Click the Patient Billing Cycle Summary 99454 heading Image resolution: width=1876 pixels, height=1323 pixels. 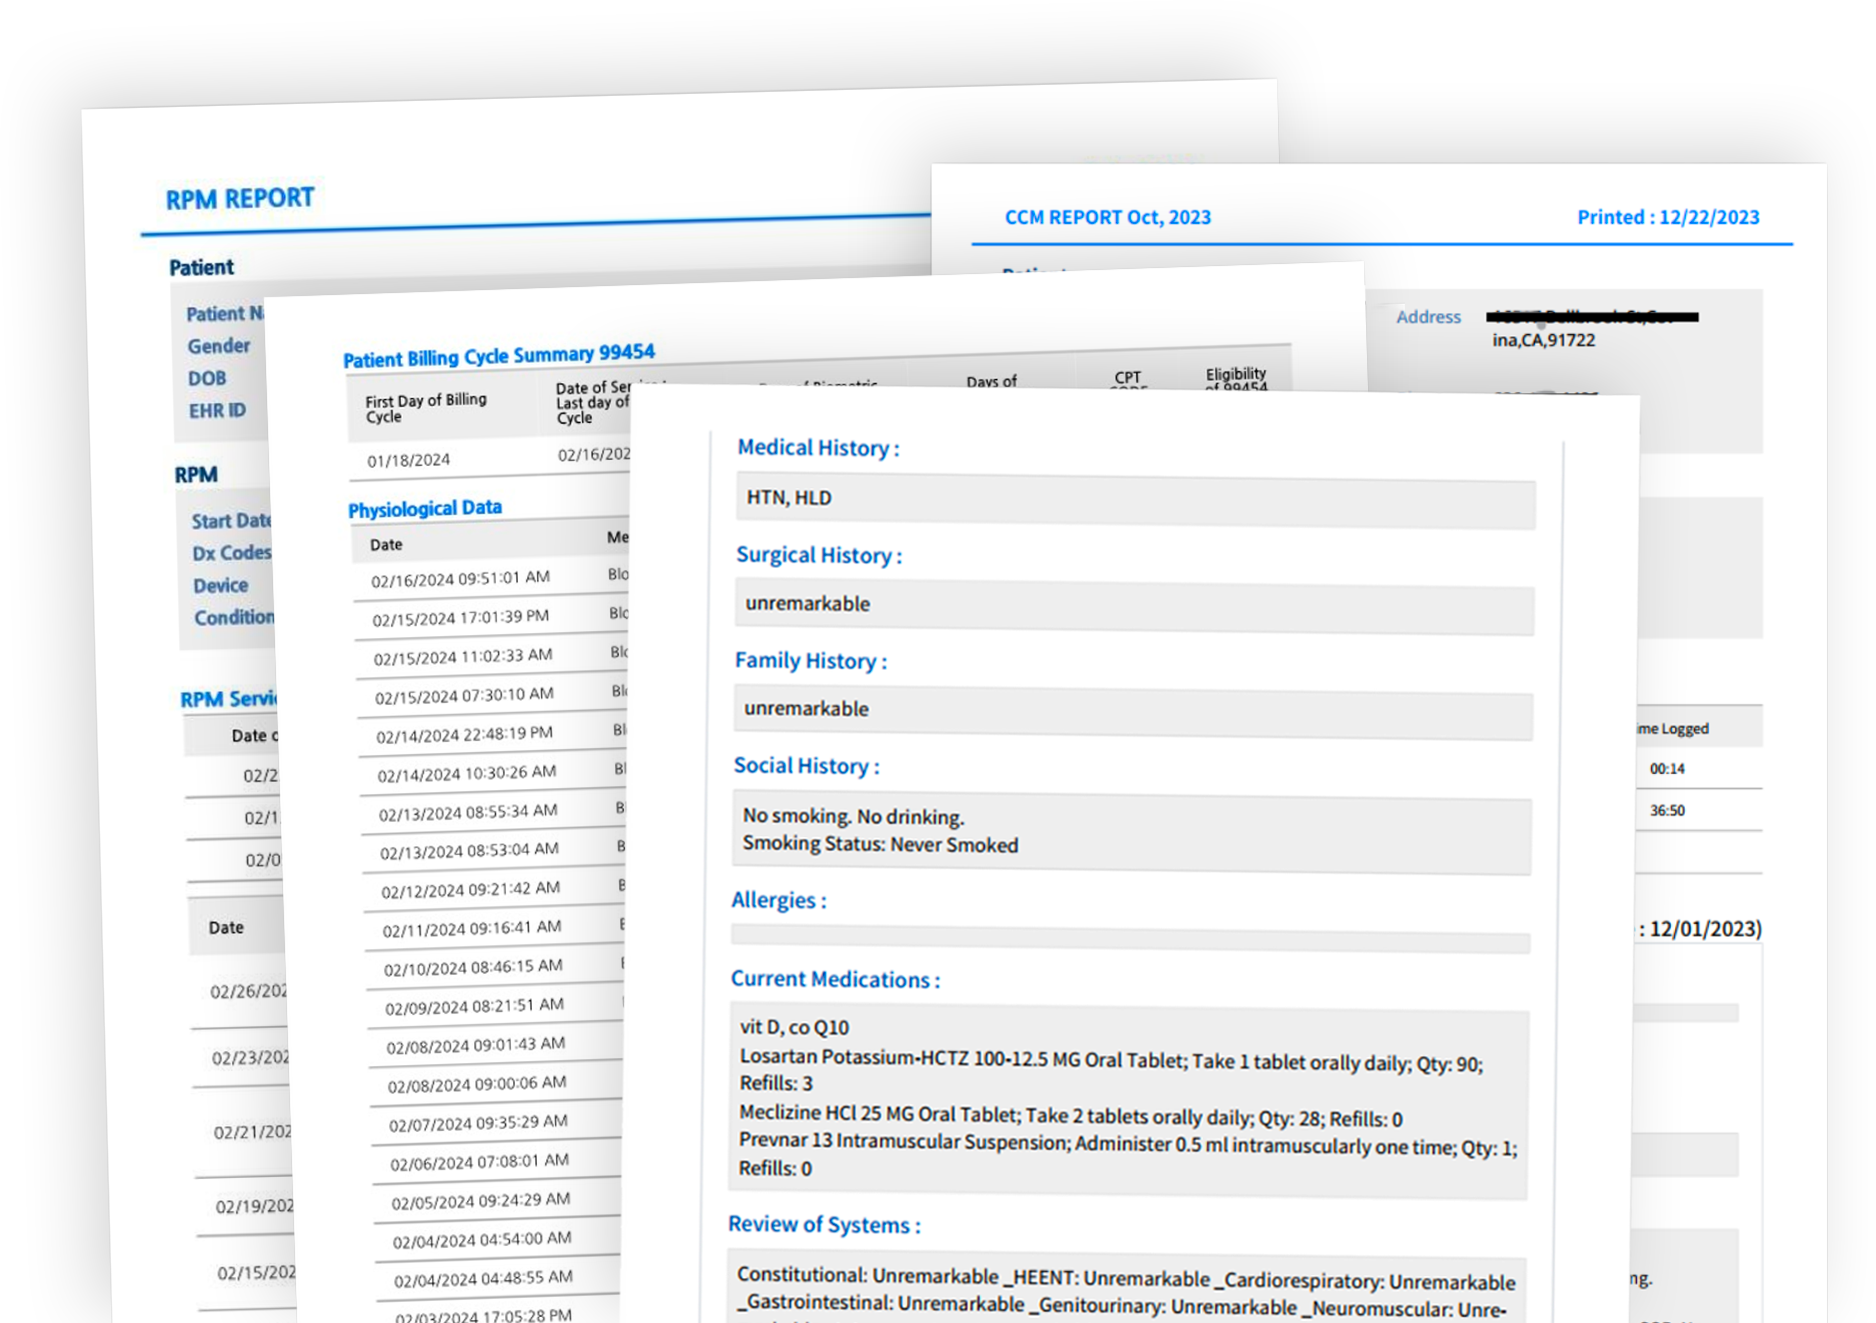point(498,356)
